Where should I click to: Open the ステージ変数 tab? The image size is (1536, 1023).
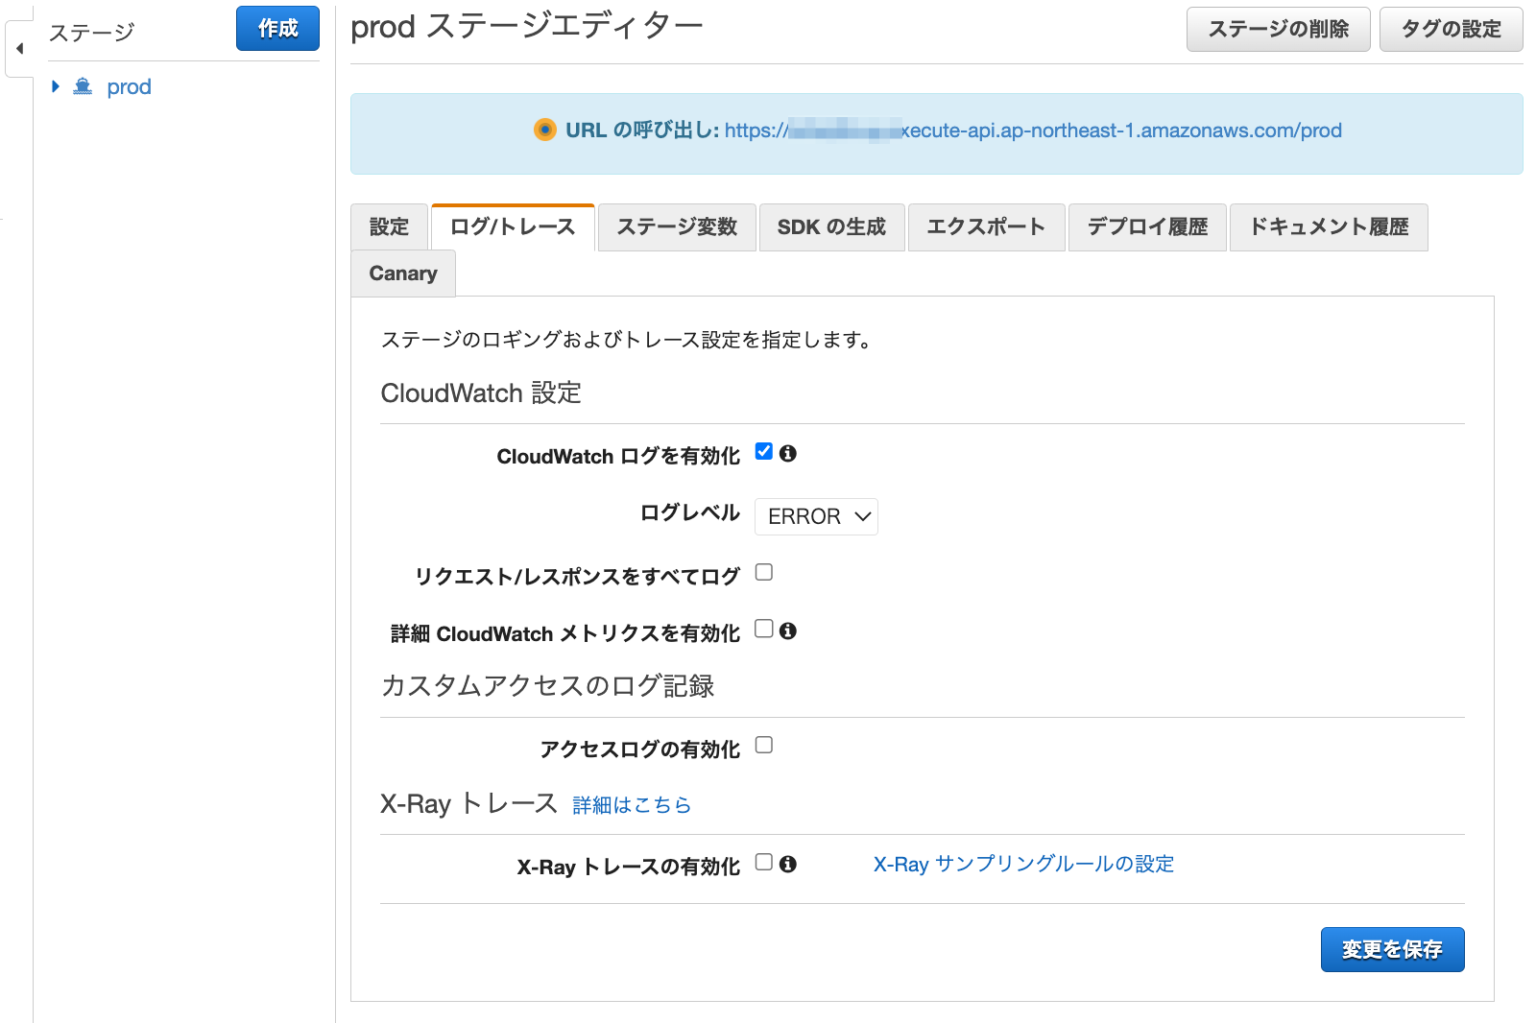click(676, 227)
